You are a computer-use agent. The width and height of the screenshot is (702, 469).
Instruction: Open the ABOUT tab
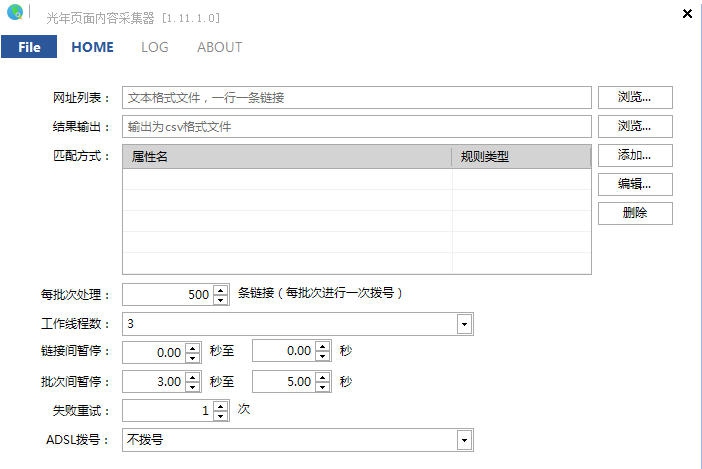tap(219, 47)
